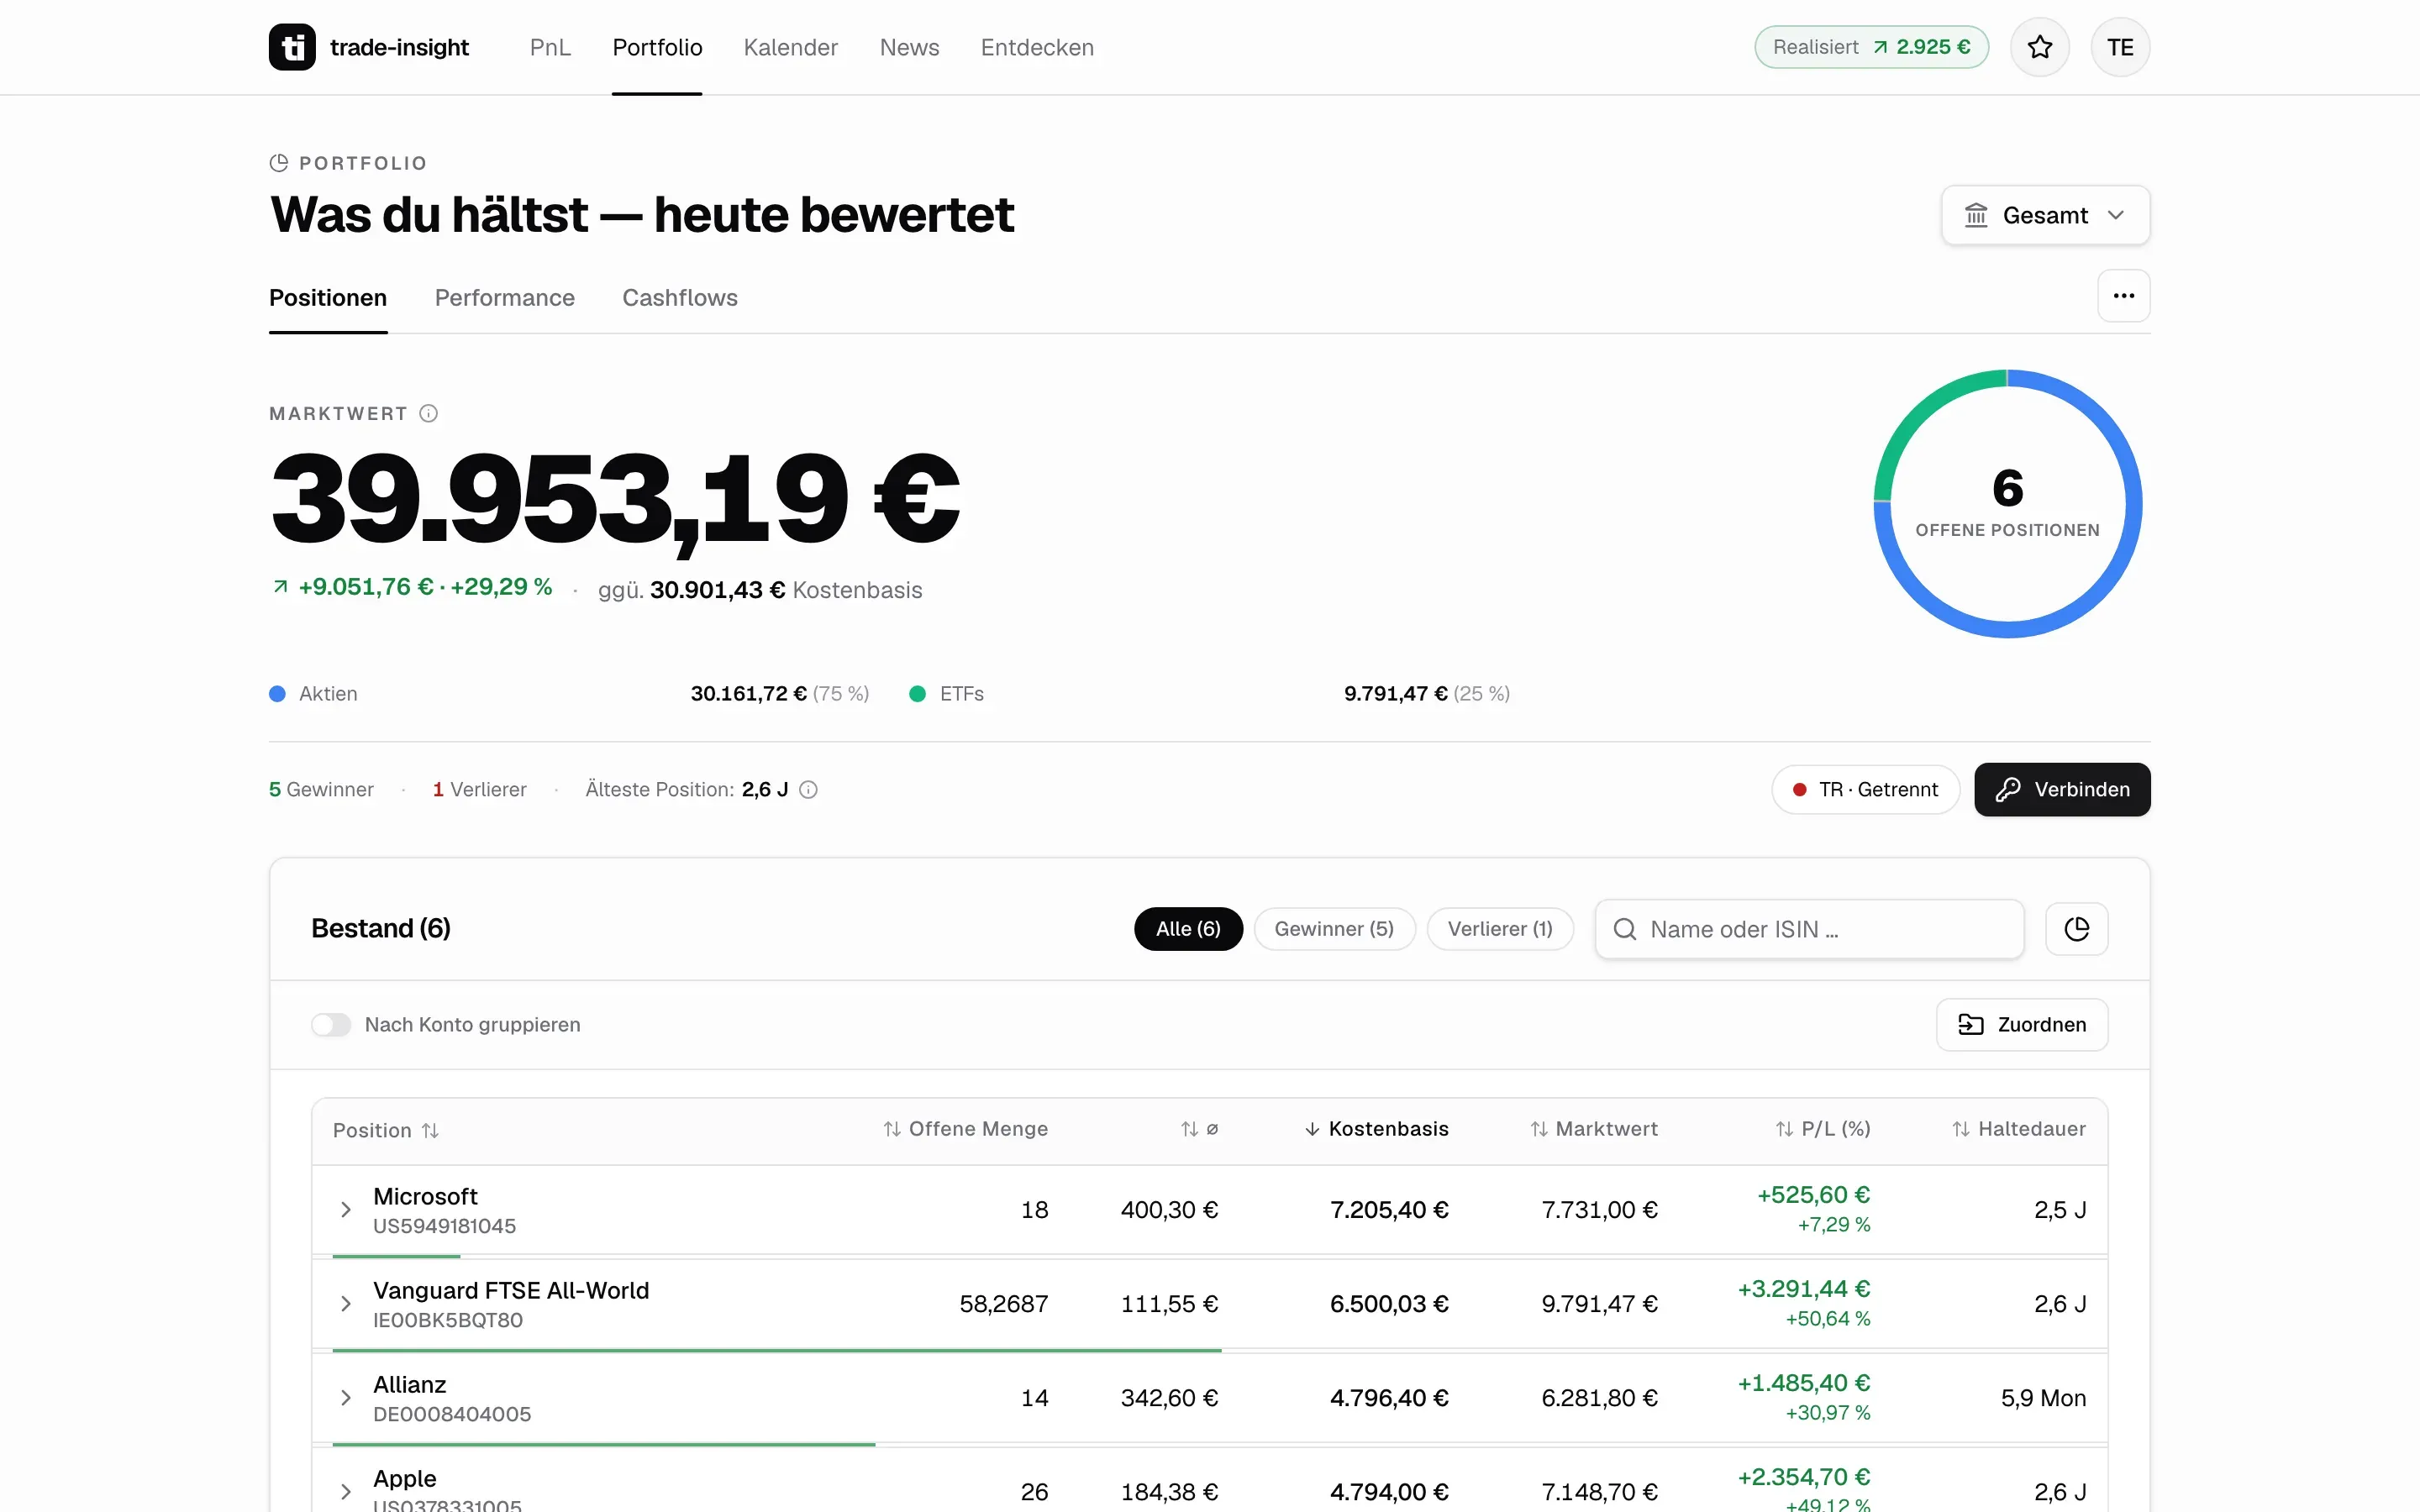2420x1512 pixels.
Task: Open the pie chart view in Bestand
Action: pyautogui.click(x=2076, y=929)
